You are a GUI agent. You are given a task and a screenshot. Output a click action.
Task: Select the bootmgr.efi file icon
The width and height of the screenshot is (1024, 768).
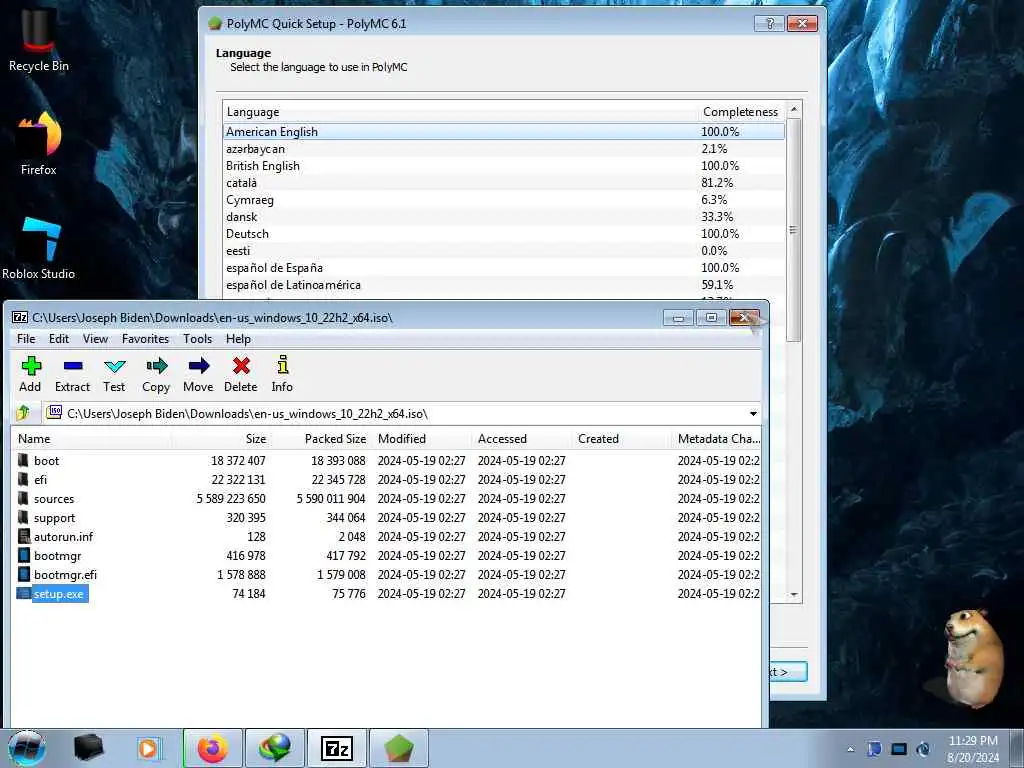24,575
